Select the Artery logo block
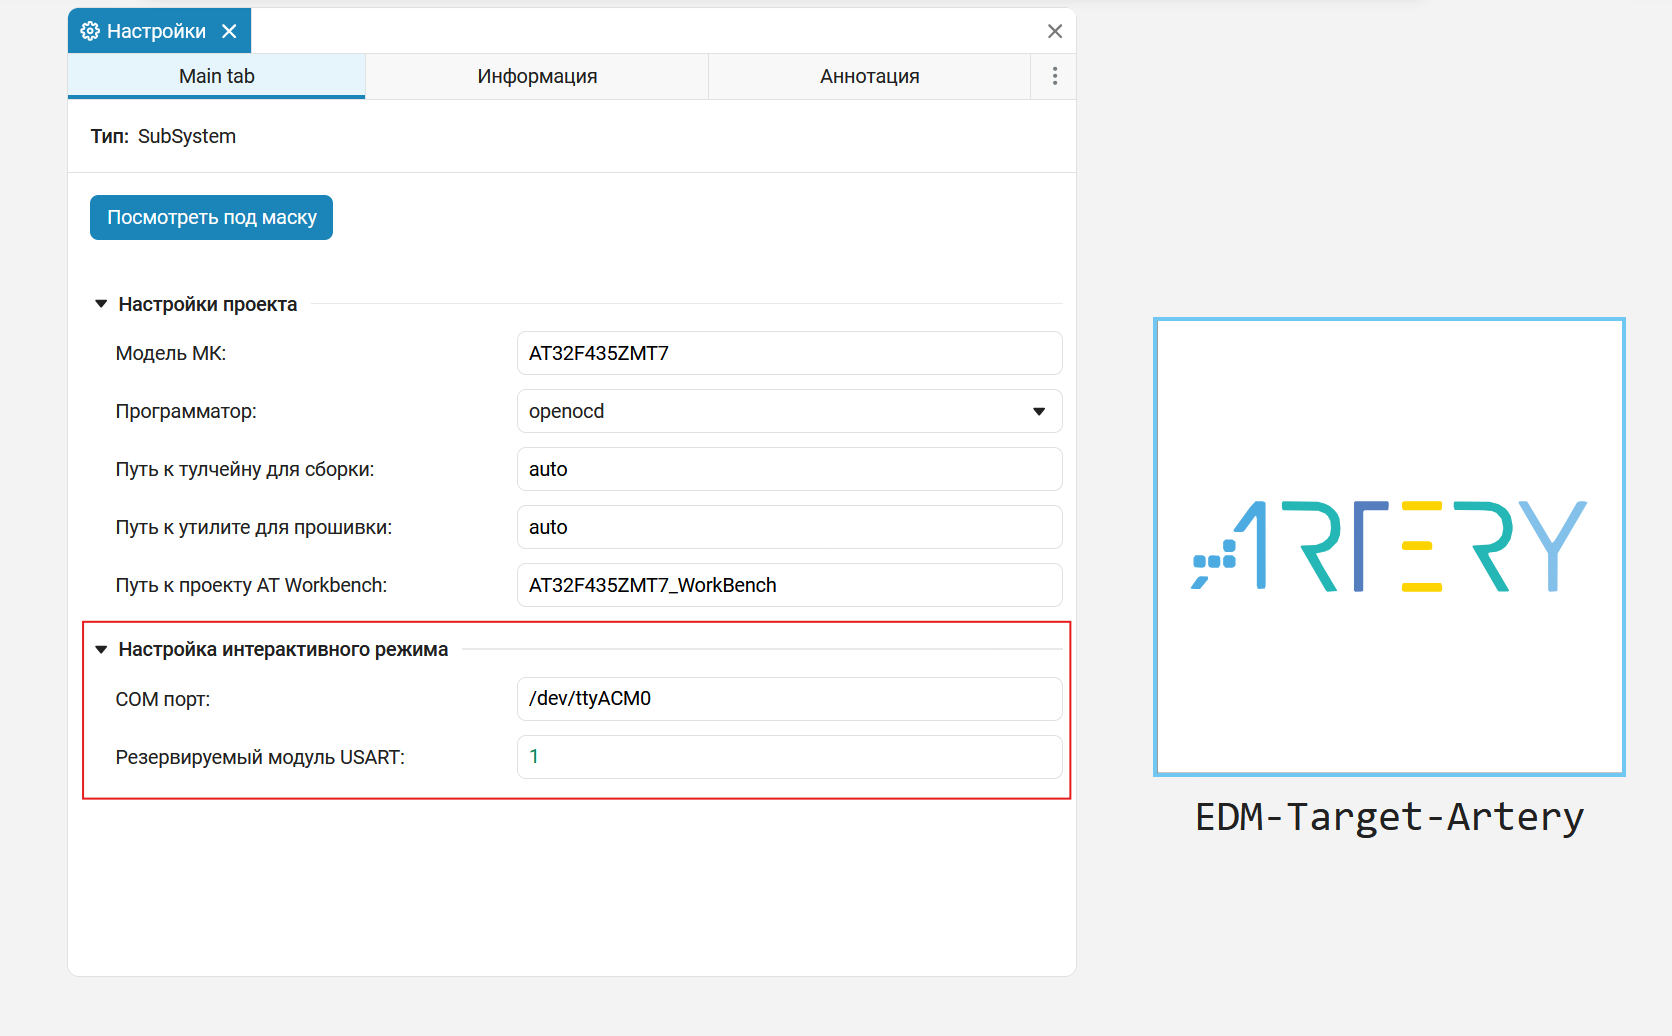 click(1389, 547)
